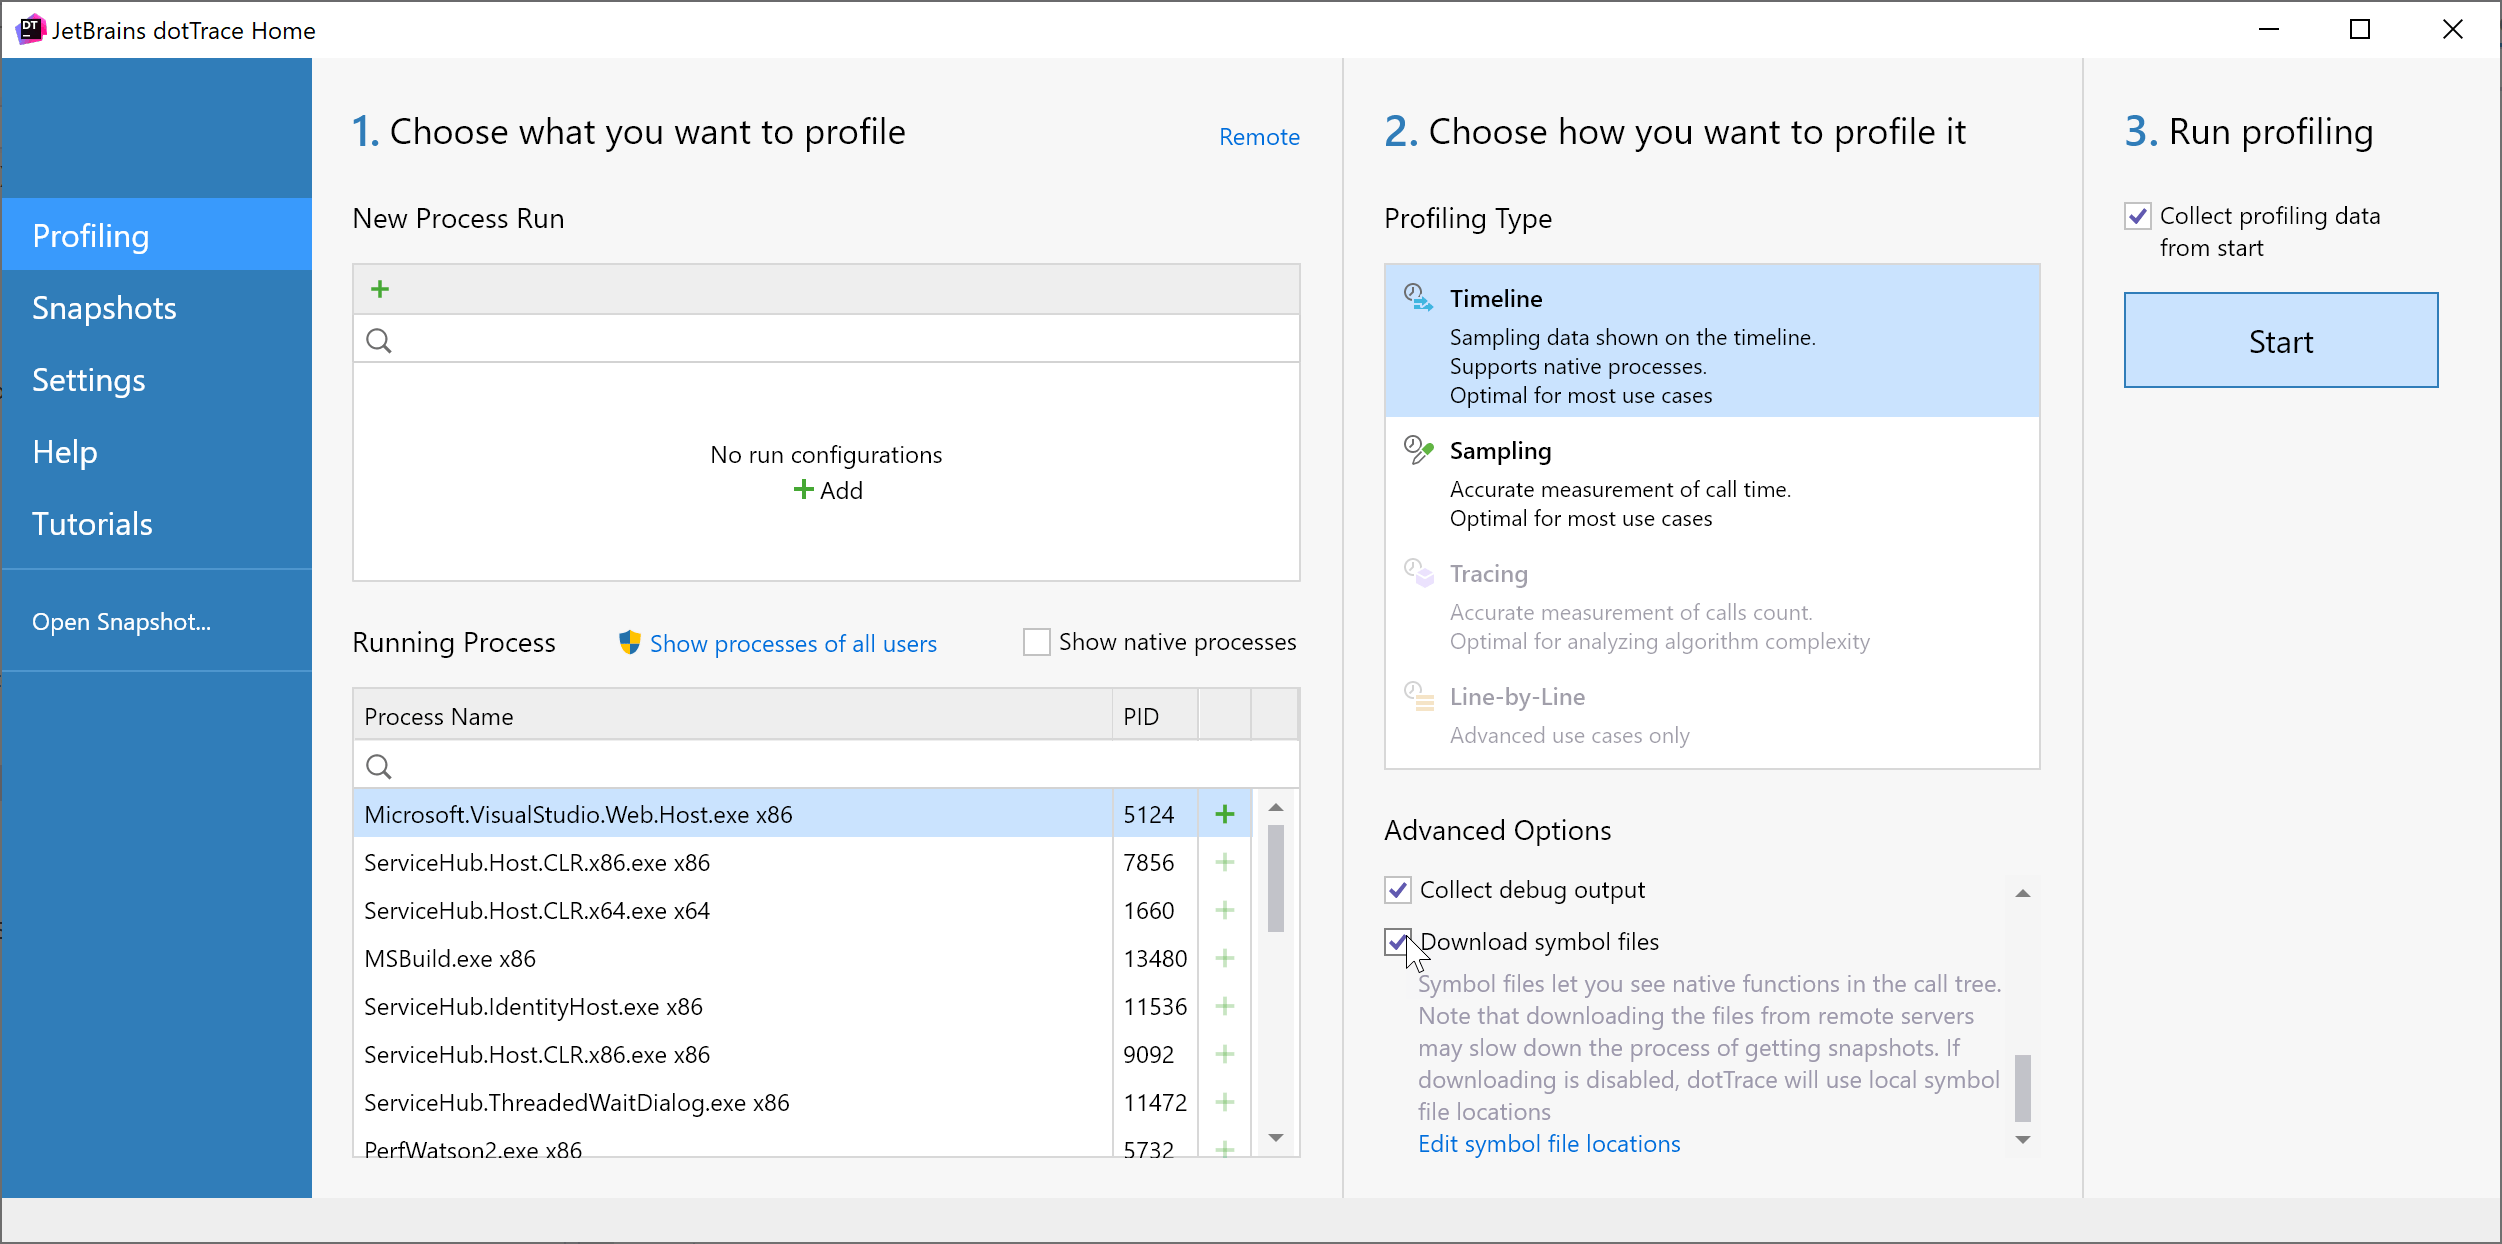The width and height of the screenshot is (2502, 1244).
Task: Attach to MSBuild.exe via its plus icon
Action: 1225,958
